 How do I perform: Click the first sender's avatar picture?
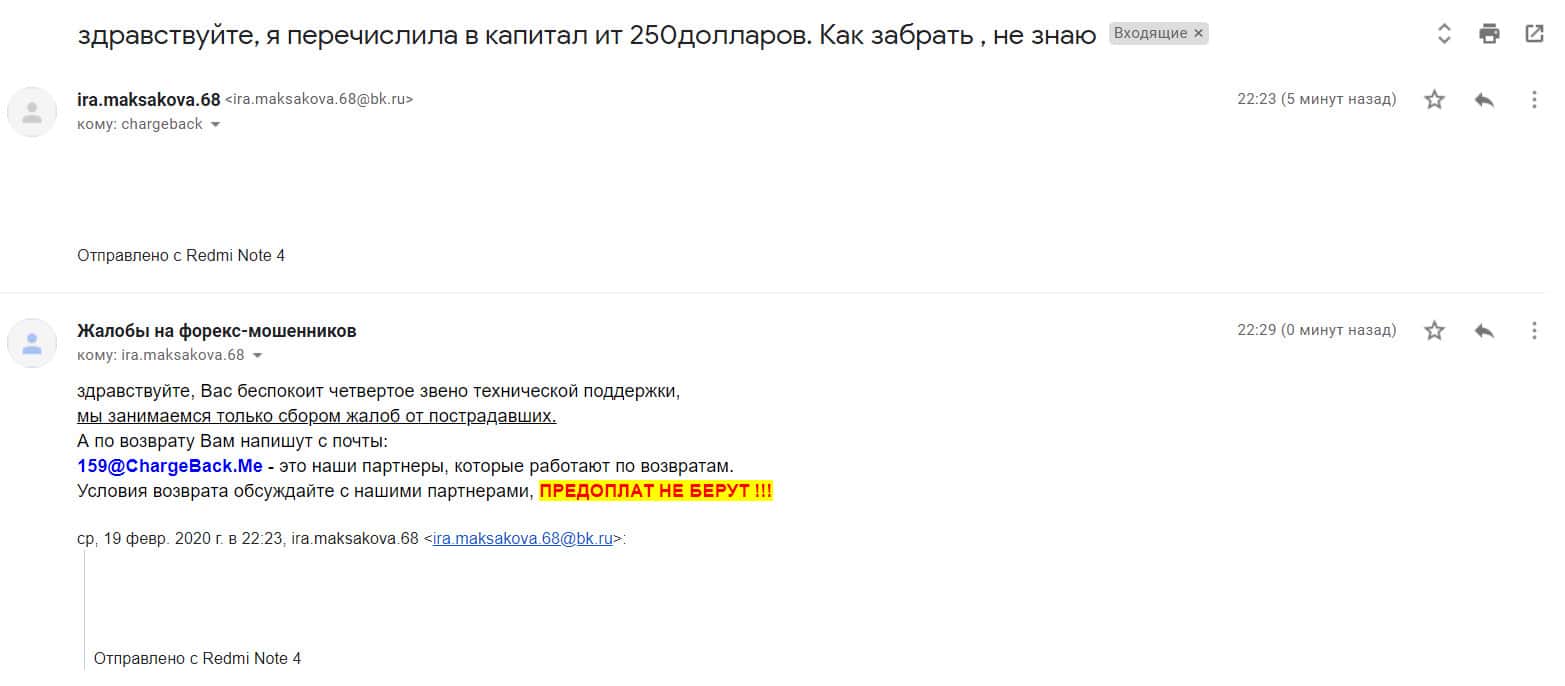pos(32,112)
